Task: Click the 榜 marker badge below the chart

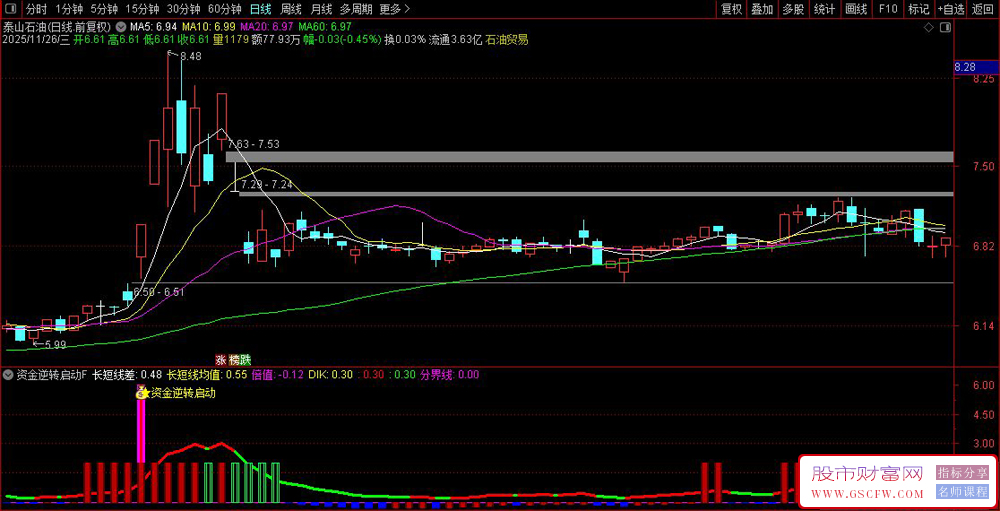Action: (235, 359)
